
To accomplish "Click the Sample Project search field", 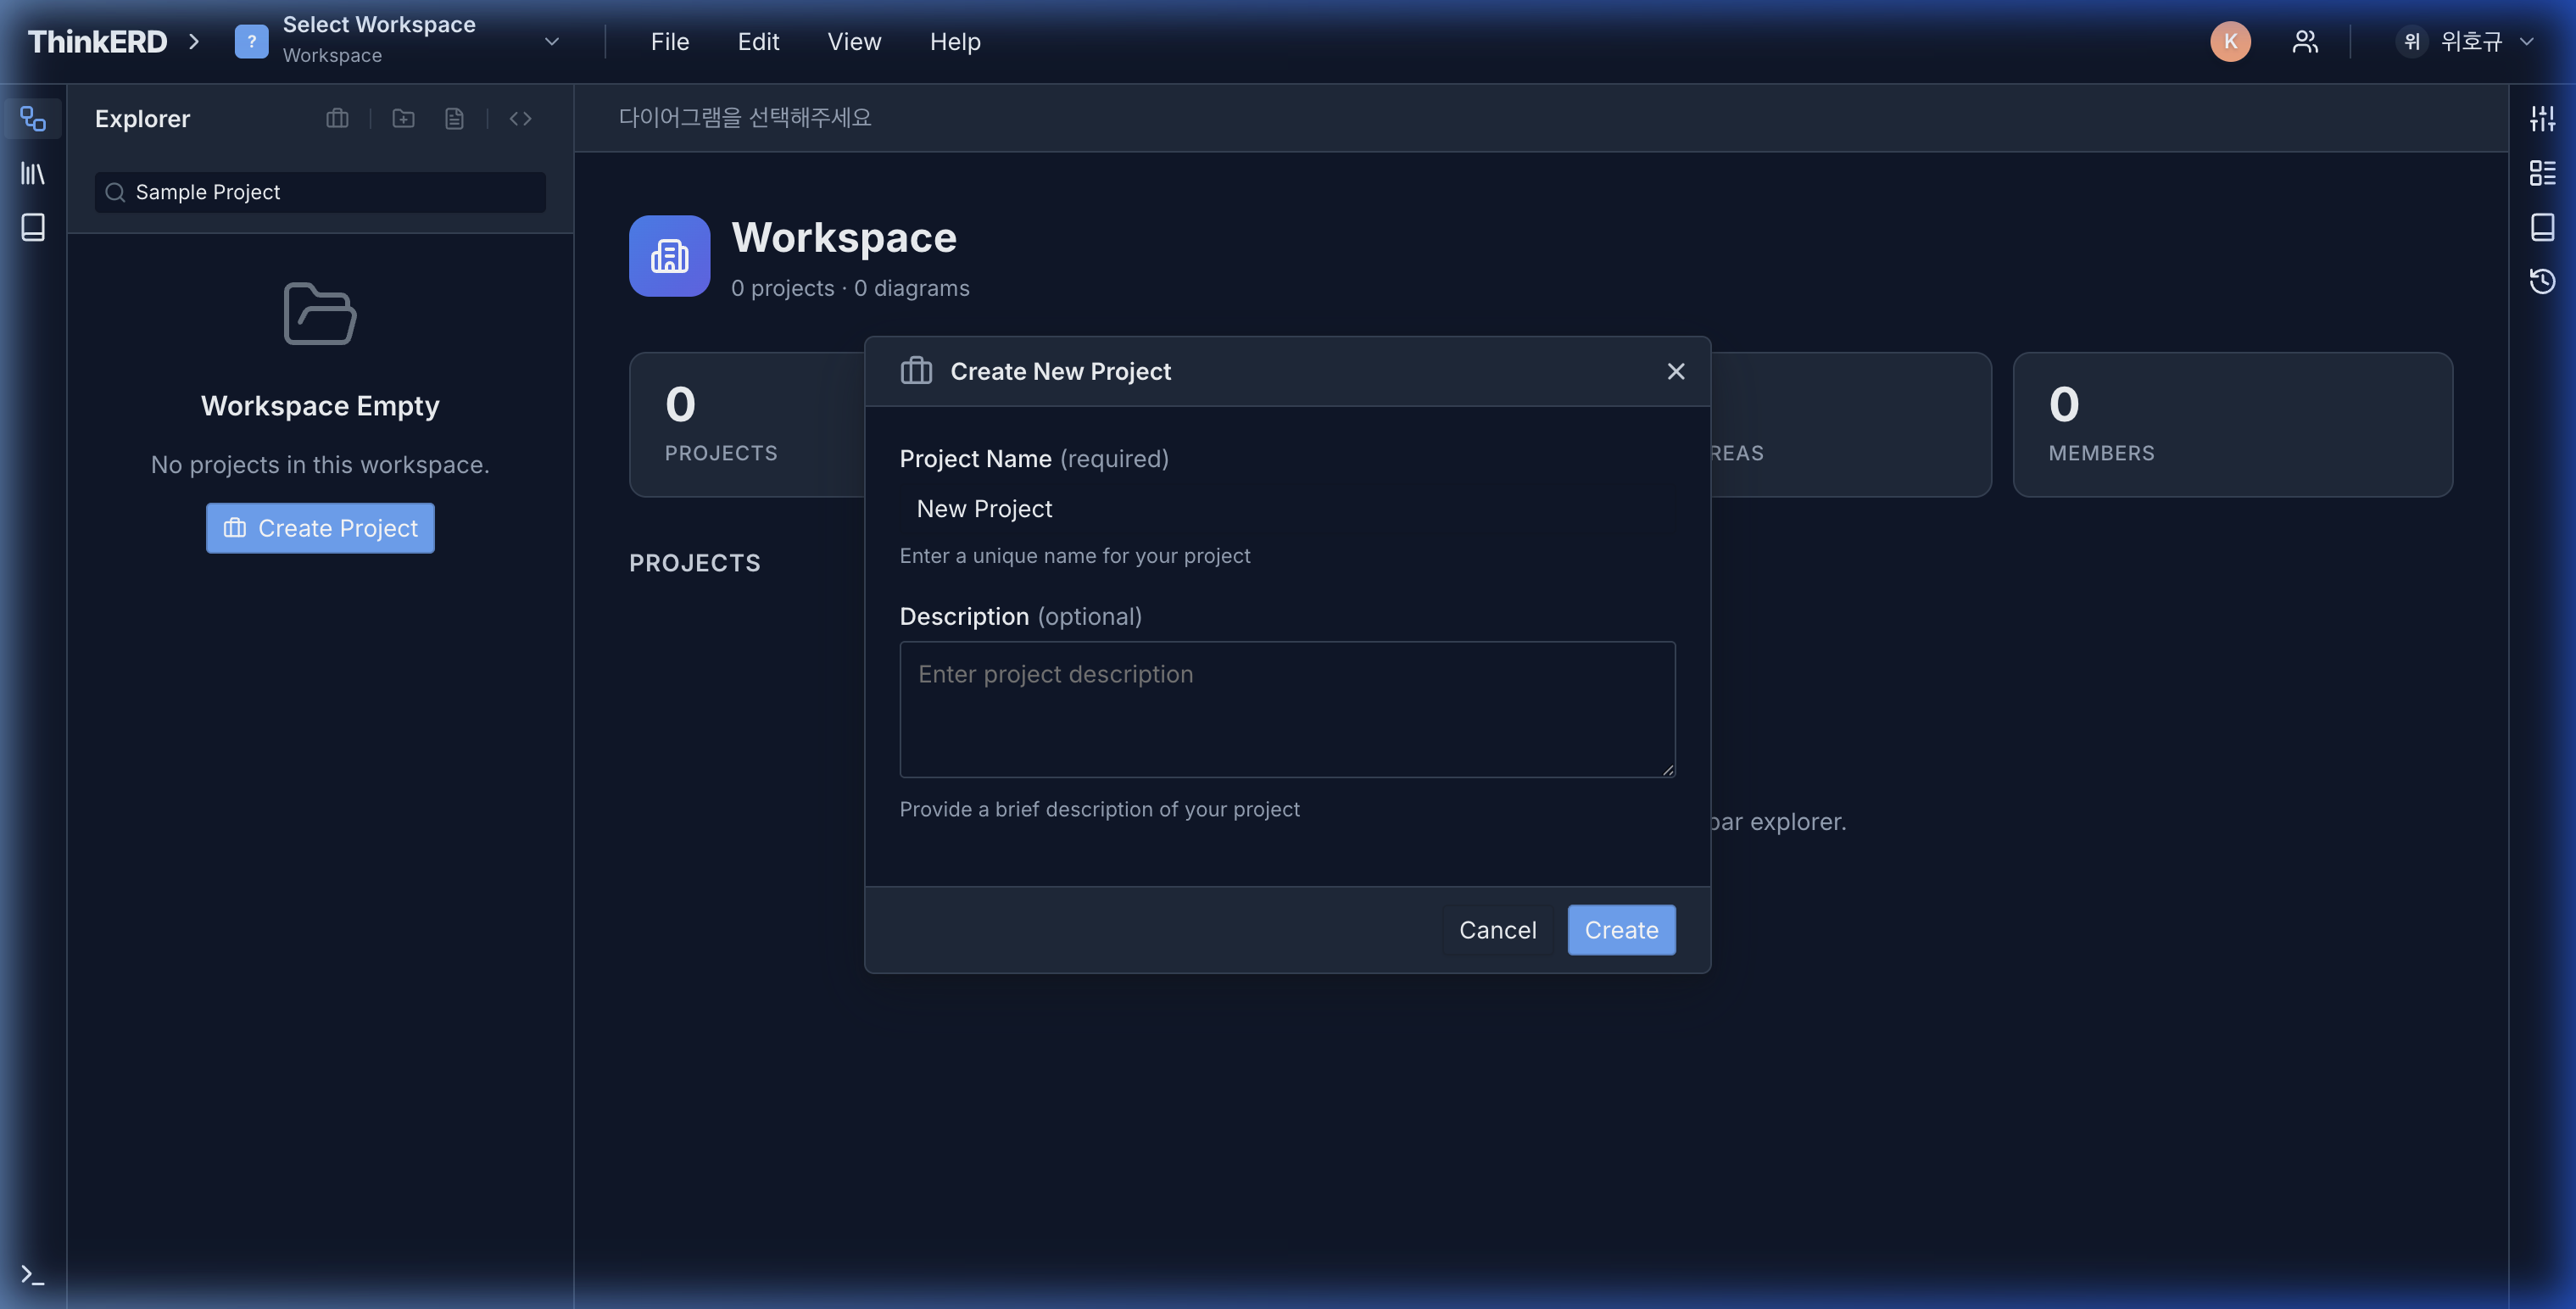I will 320,192.
